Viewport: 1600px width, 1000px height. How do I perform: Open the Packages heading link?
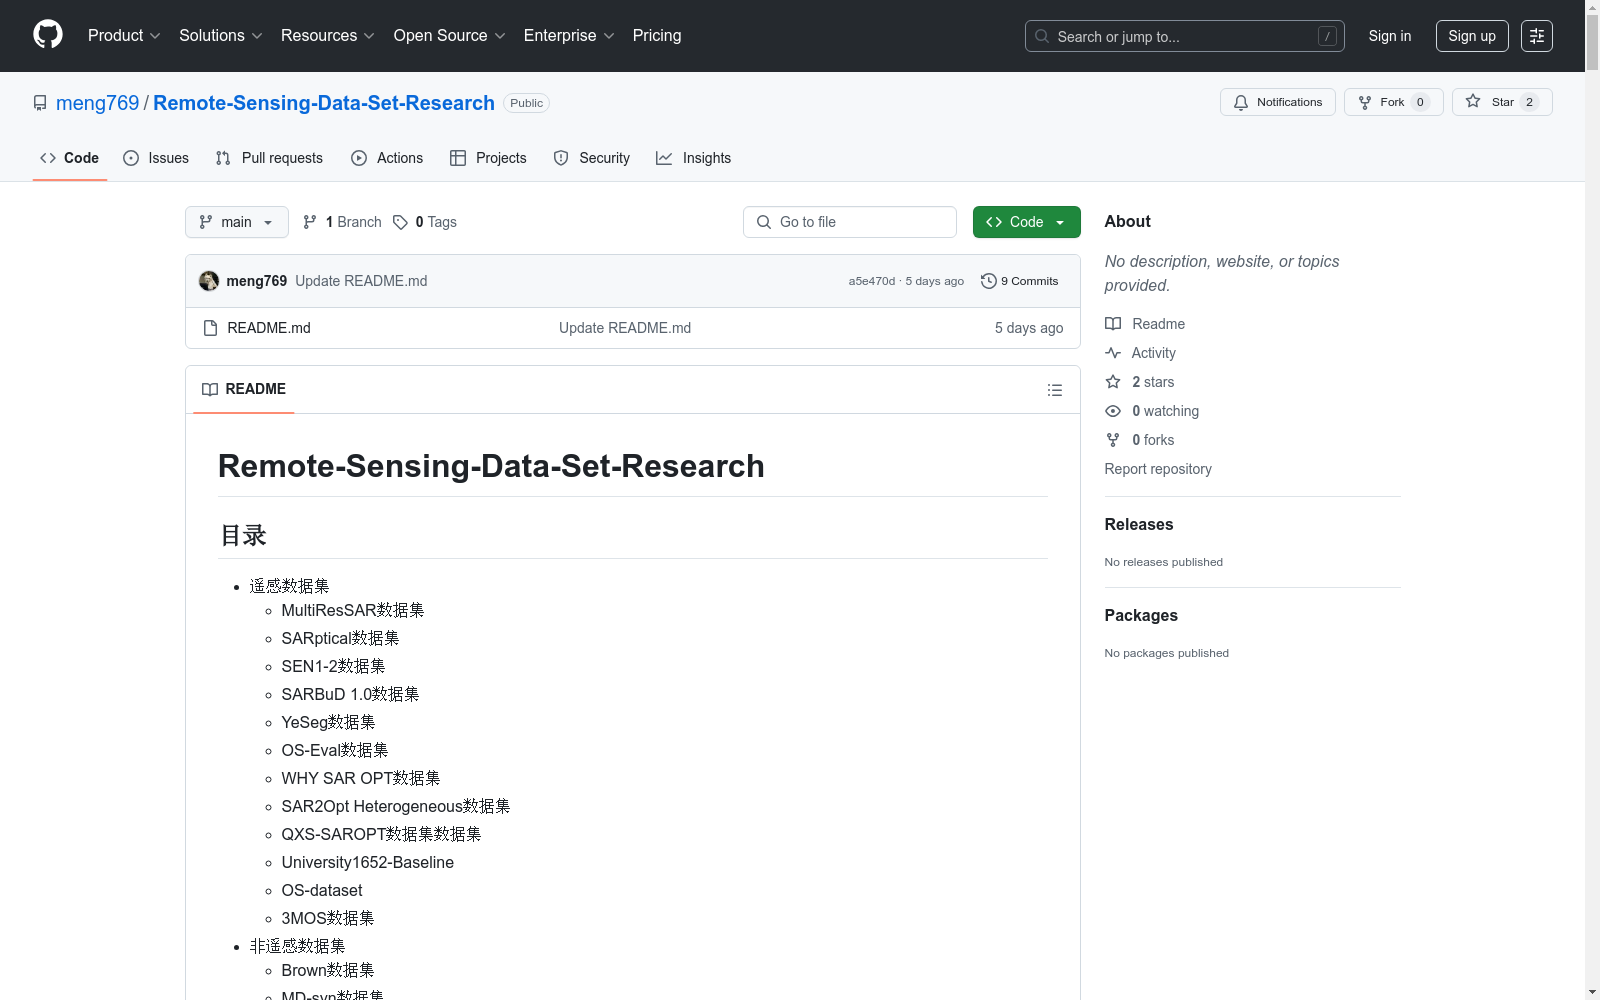pyautogui.click(x=1141, y=615)
